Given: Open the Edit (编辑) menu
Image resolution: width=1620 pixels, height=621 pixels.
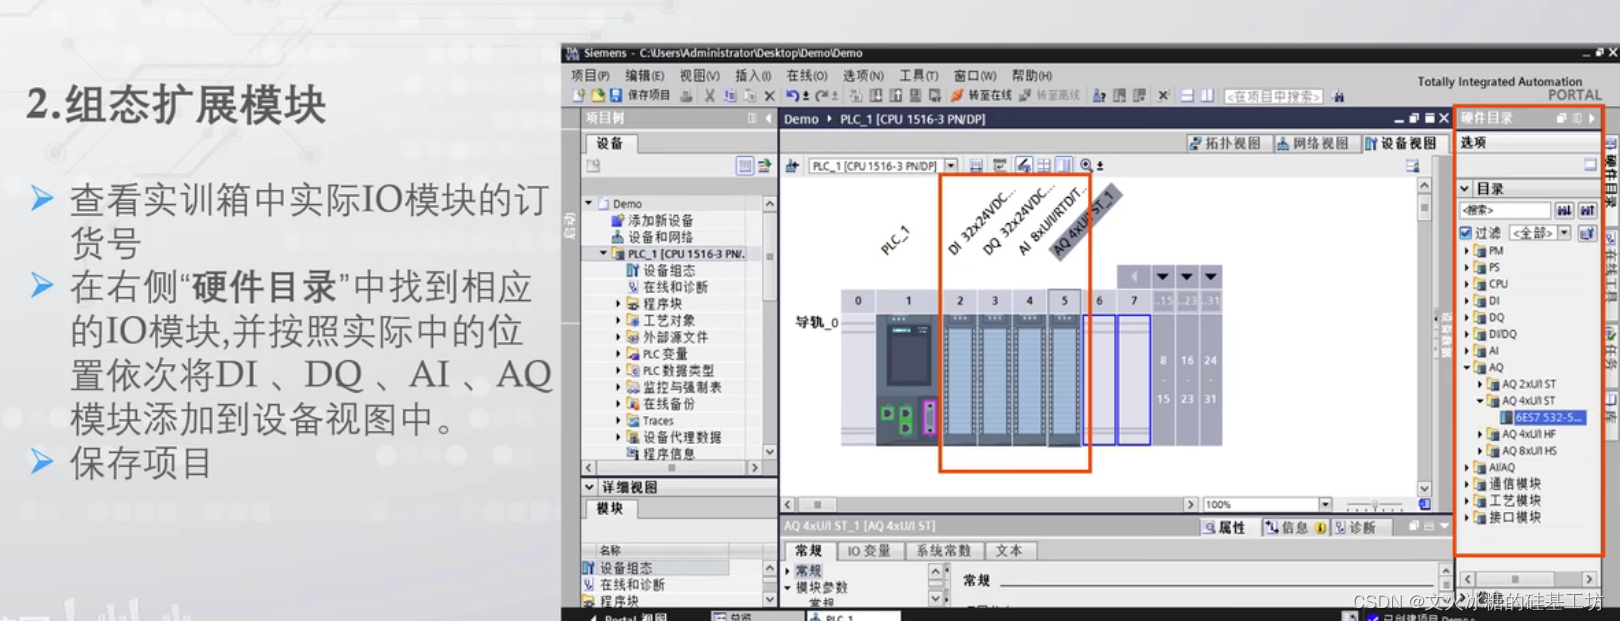Looking at the screenshot, I should (644, 75).
